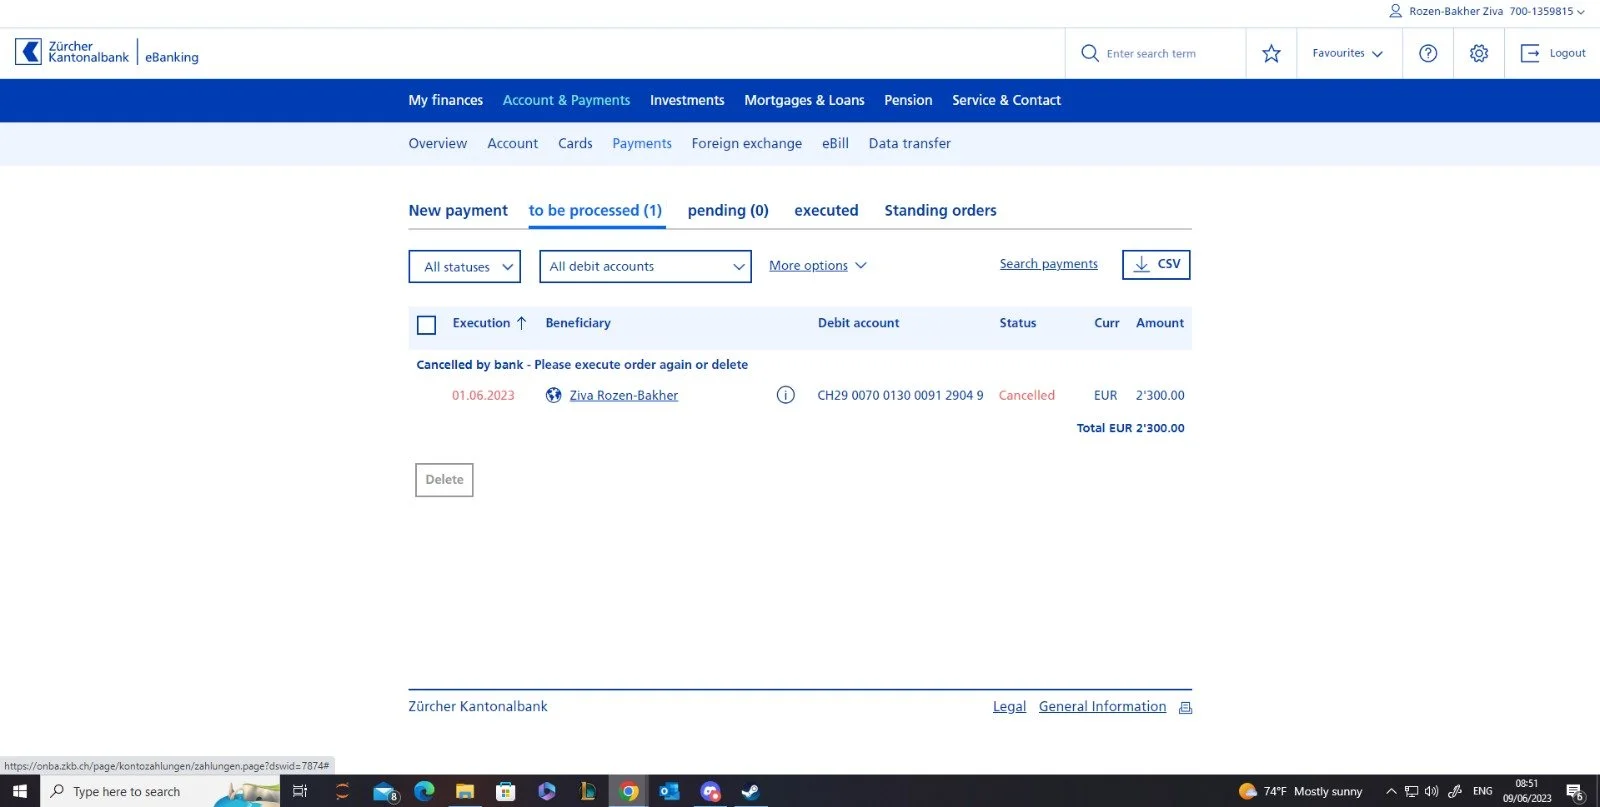
Task: Open the My finances menu
Action: [445, 100]
